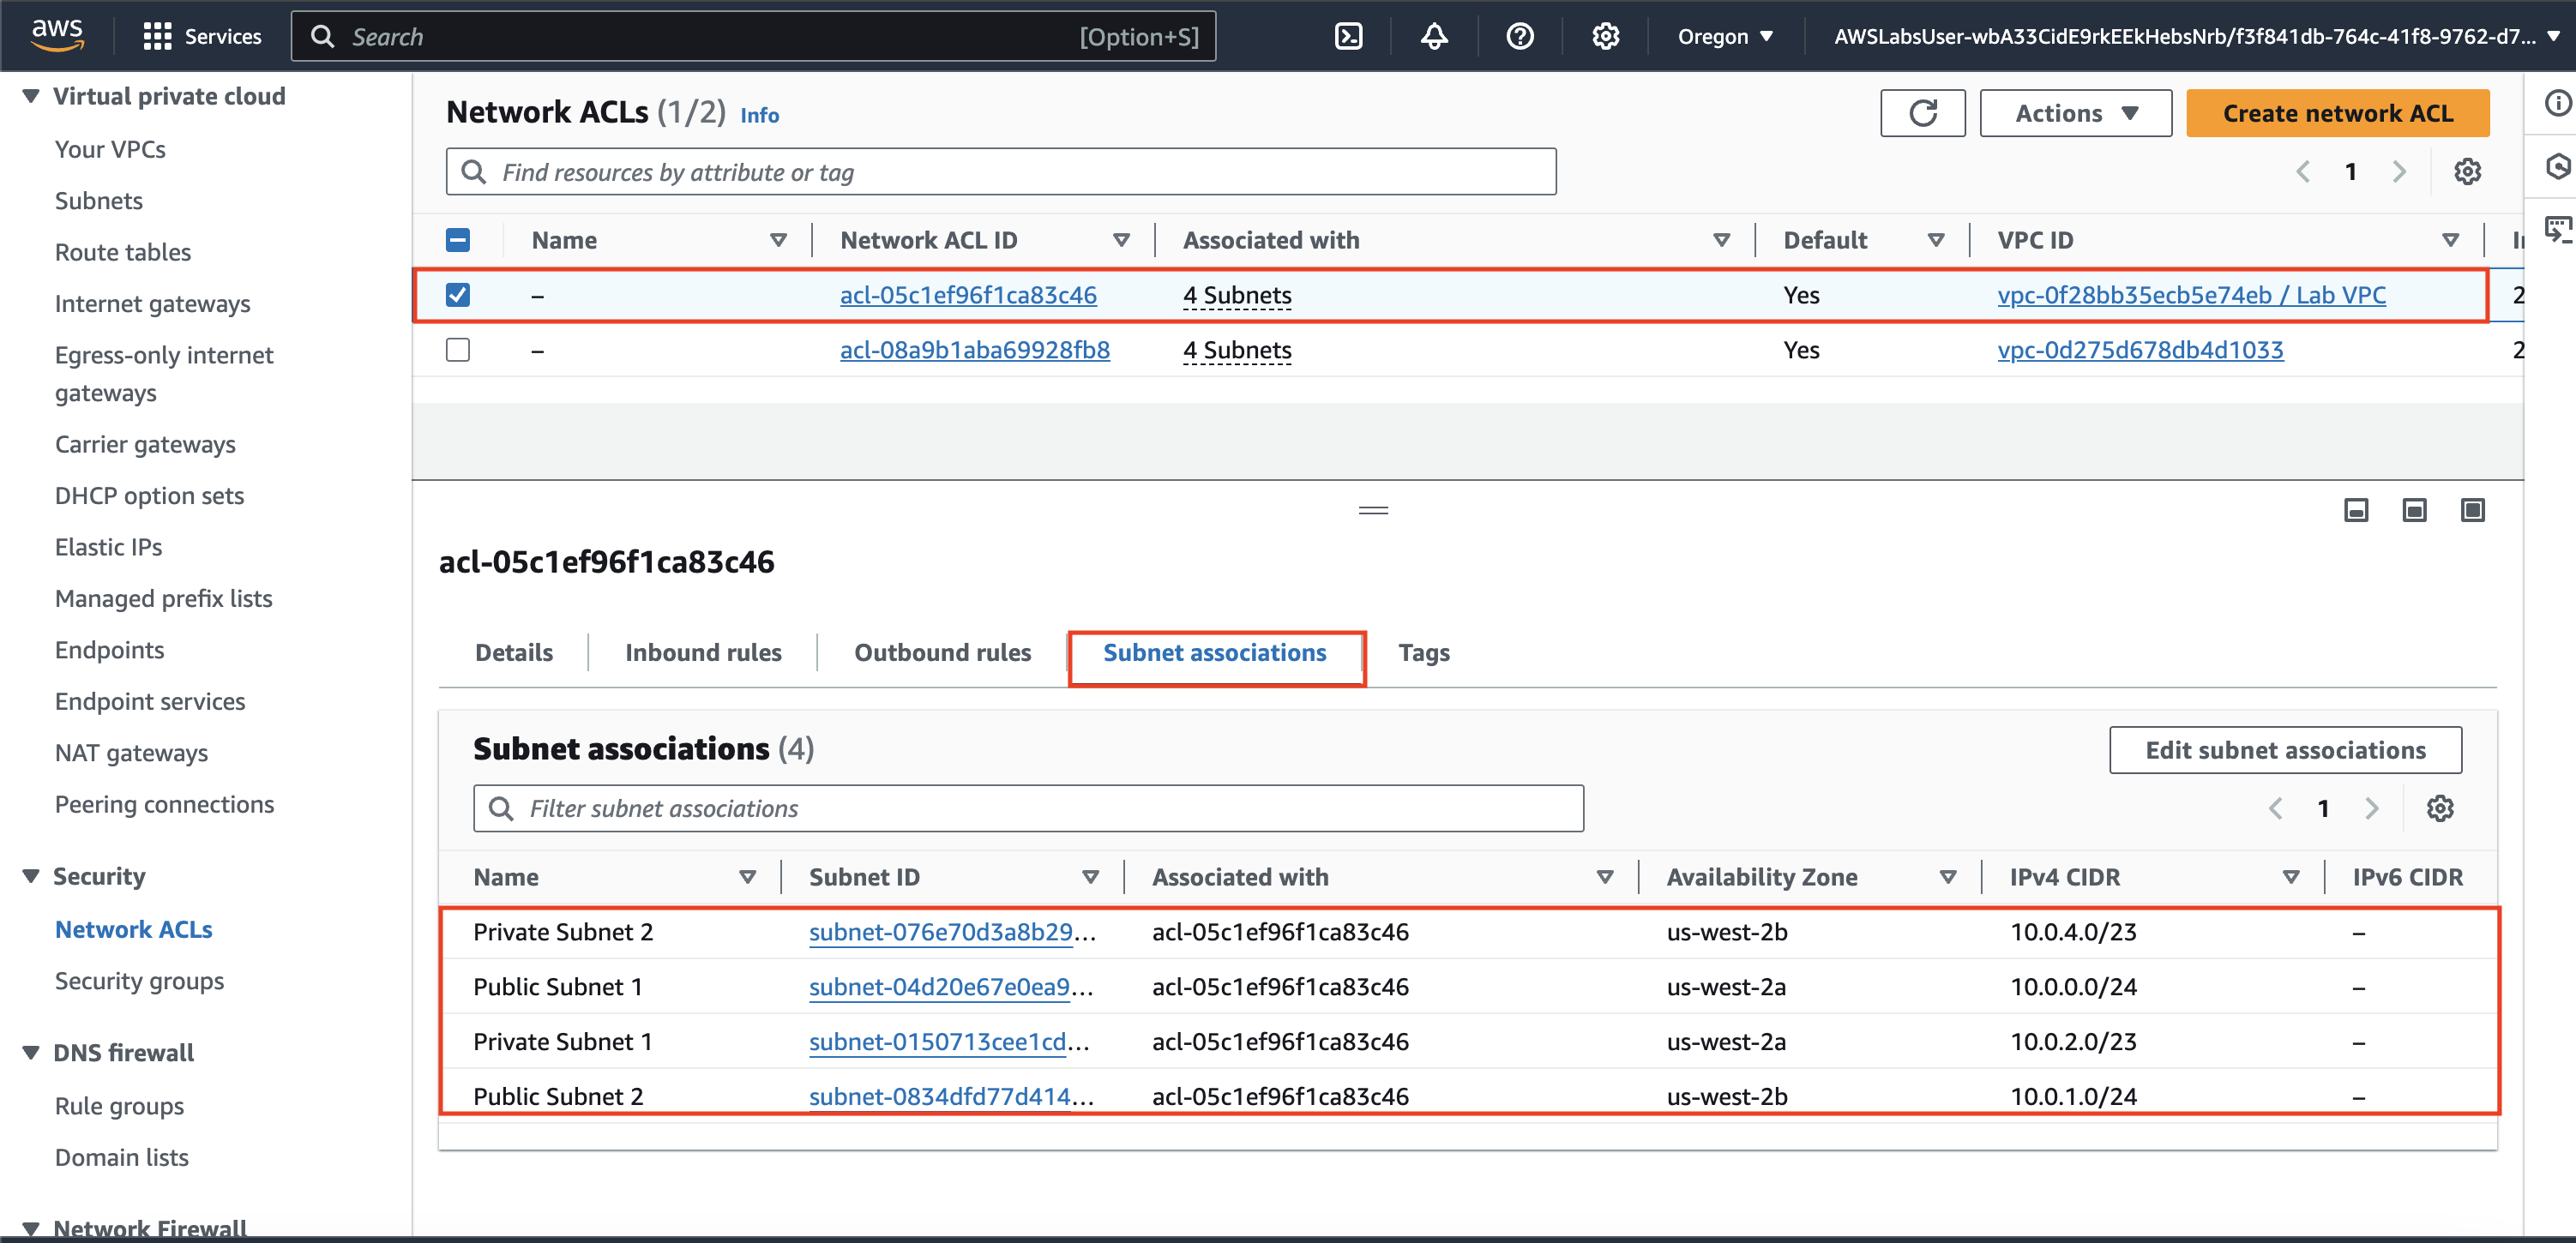Open console settings gear in top bar

tap(1605, 37)
